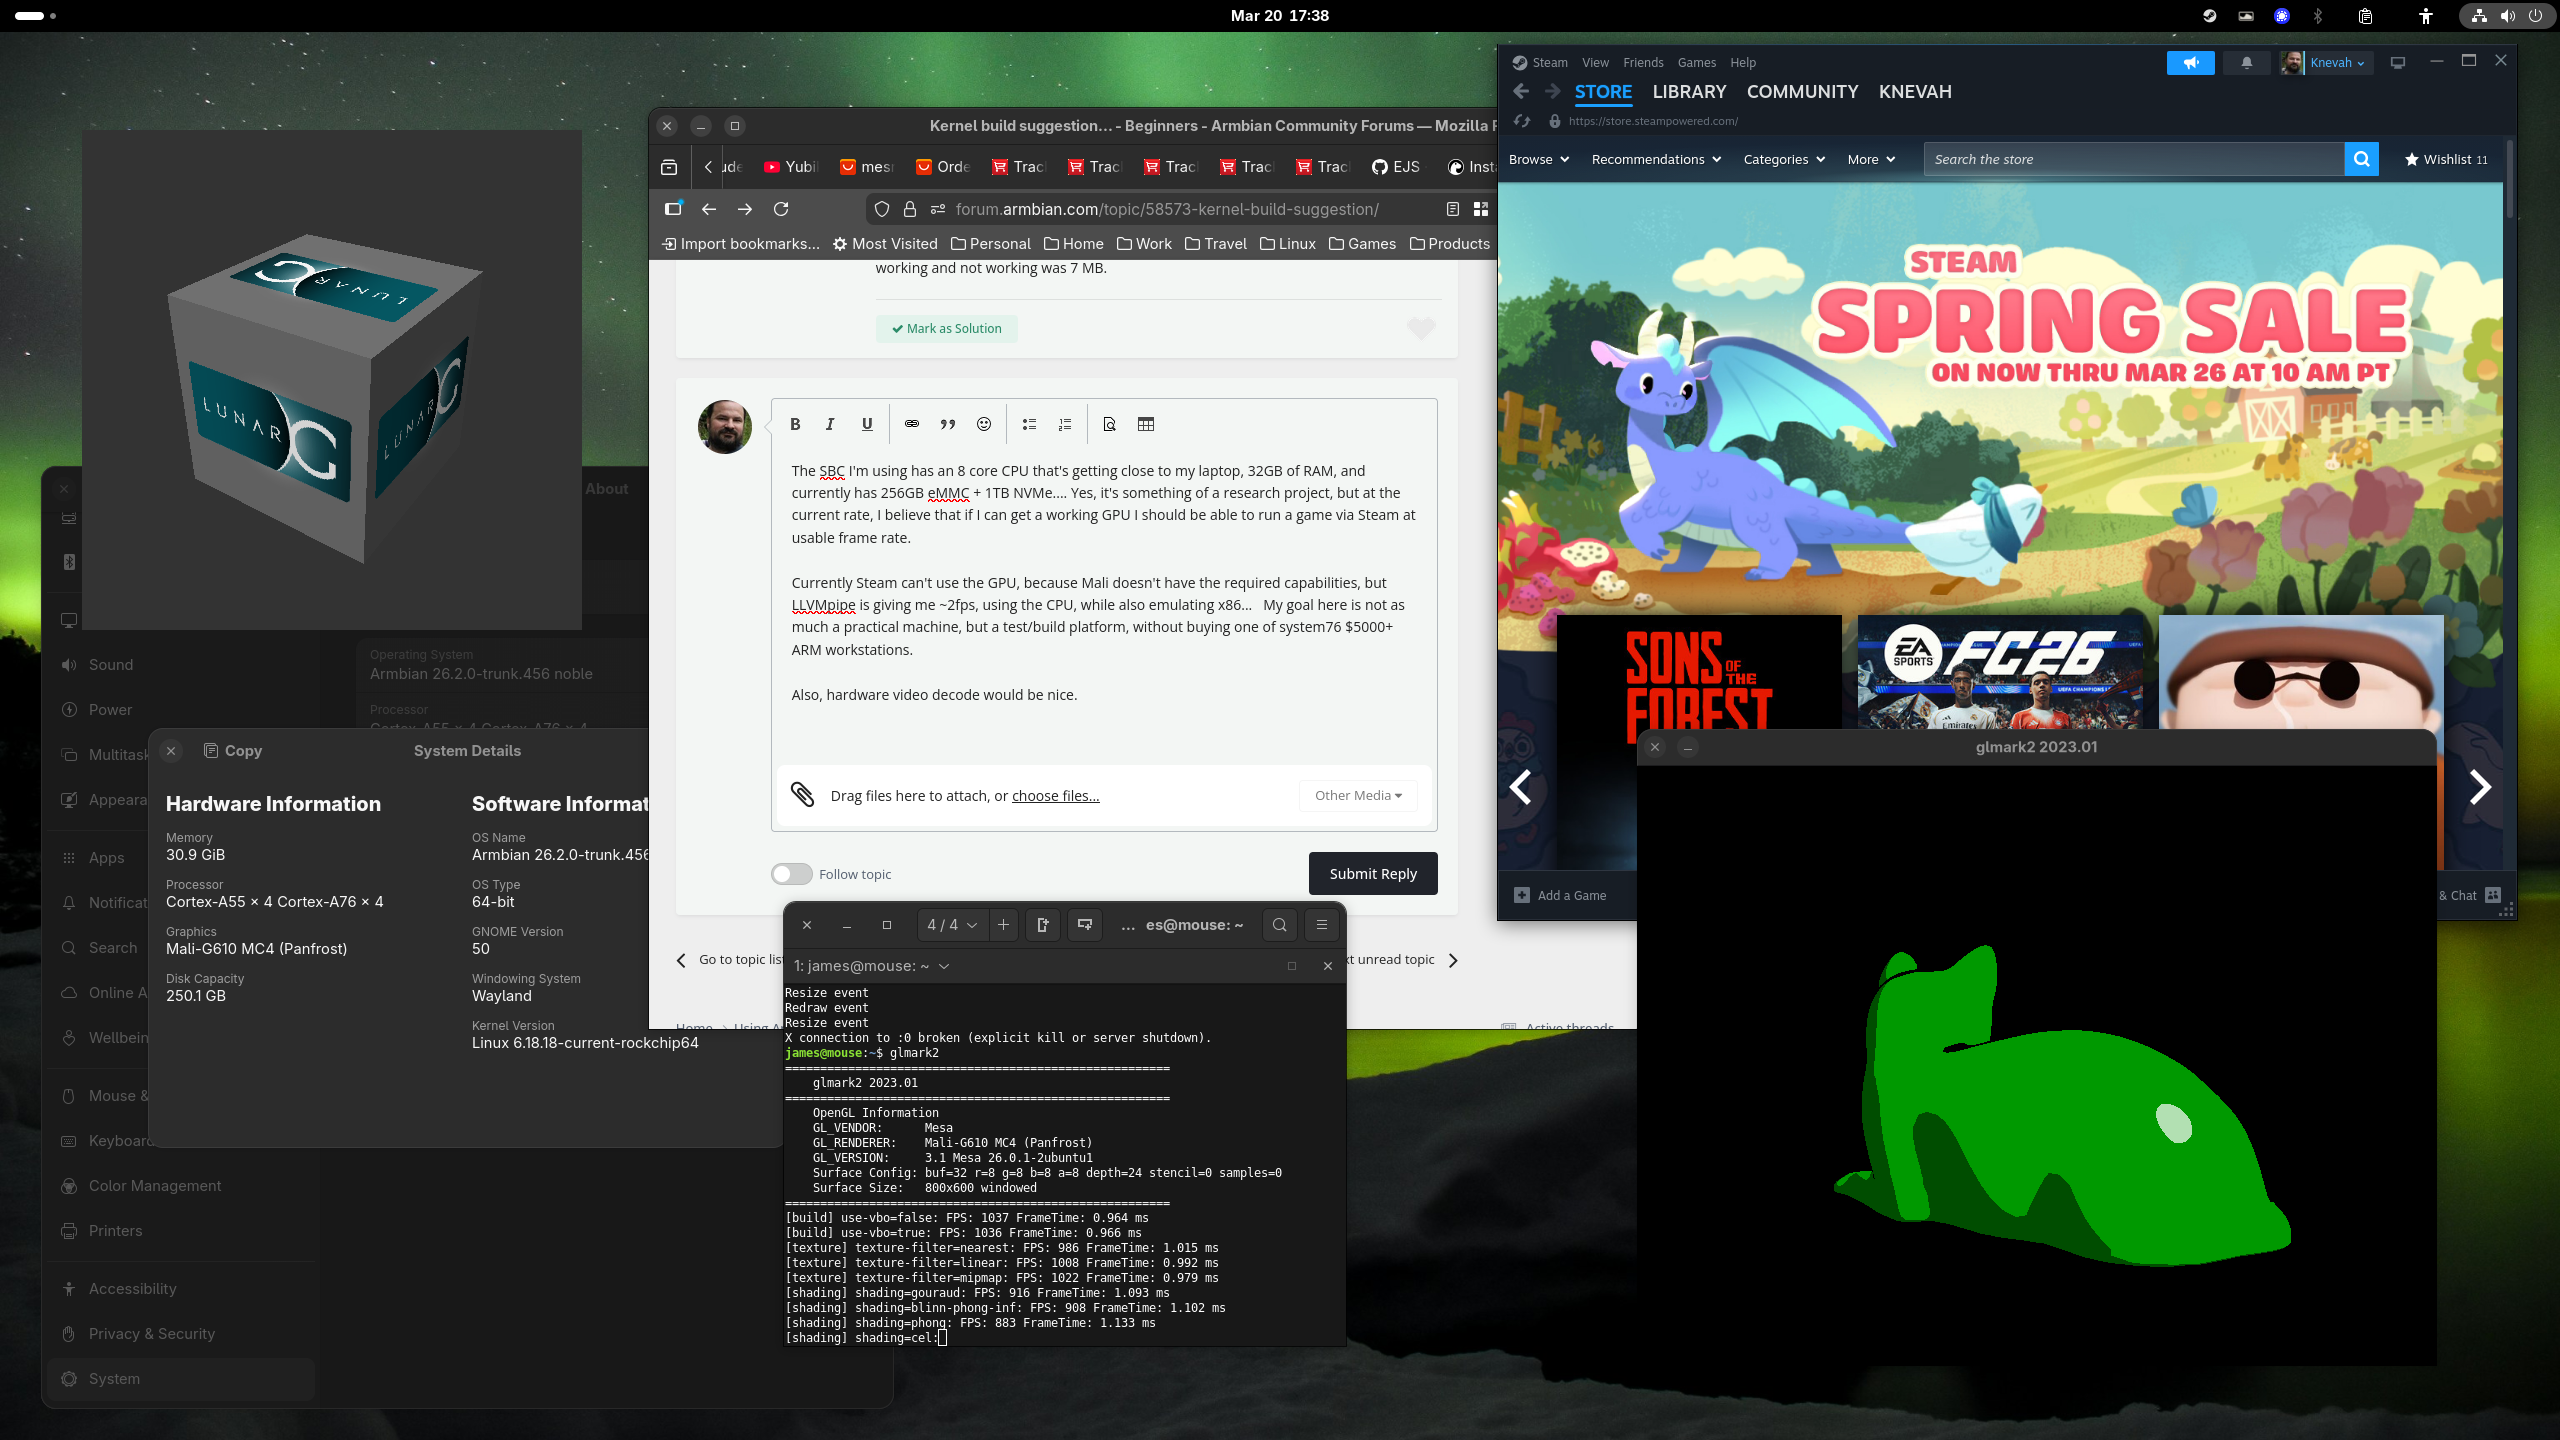
Task: Click the Italic formatting icon
Action: (x=830, y=424)
